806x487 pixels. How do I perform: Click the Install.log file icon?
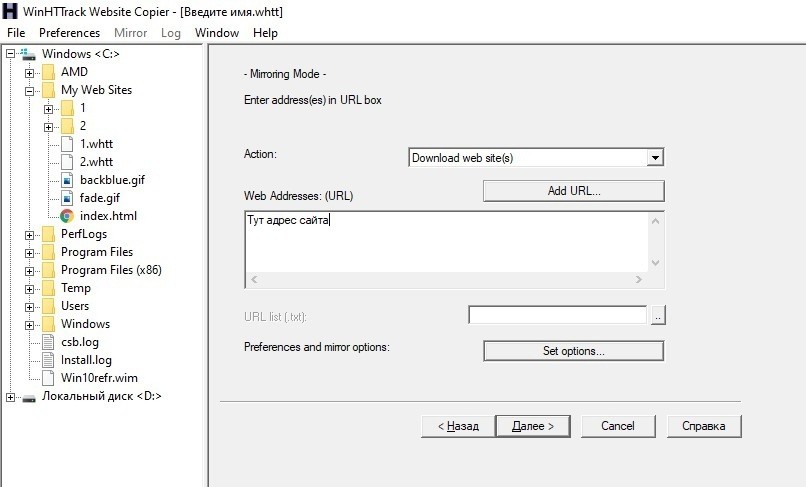pyautogui.click(x=48, y=360)
